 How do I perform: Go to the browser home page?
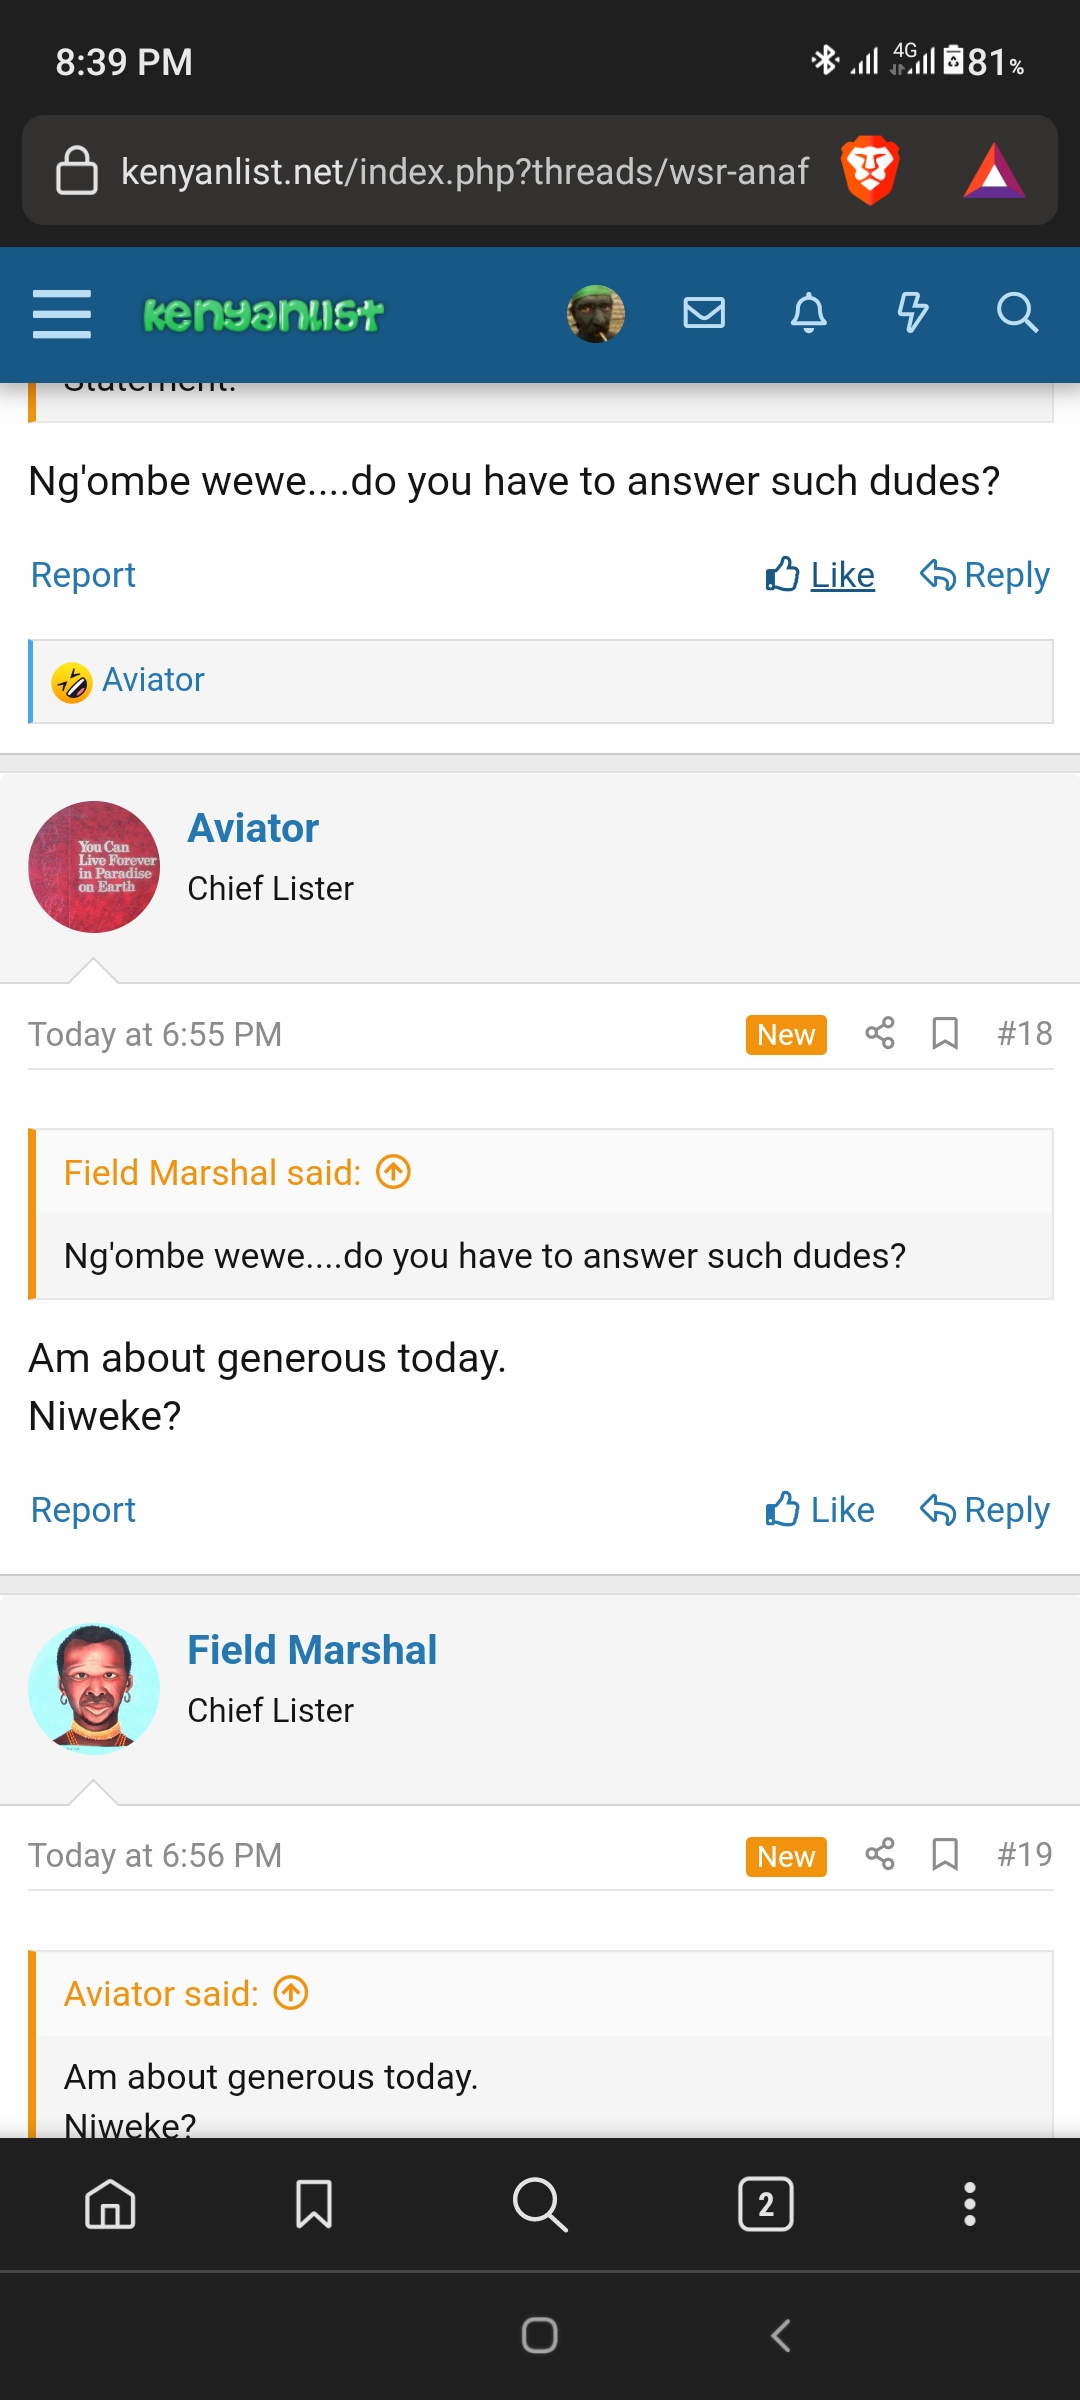point(110,2204)
